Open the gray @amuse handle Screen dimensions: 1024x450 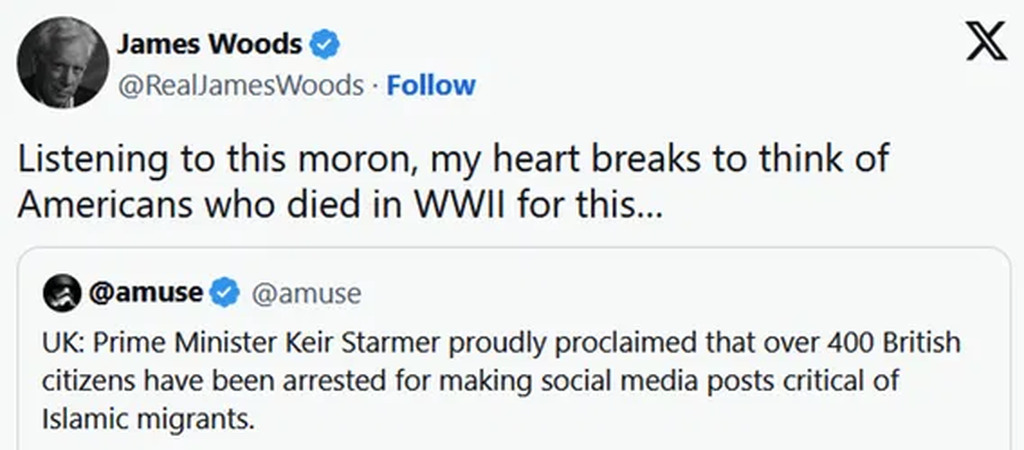304,293
